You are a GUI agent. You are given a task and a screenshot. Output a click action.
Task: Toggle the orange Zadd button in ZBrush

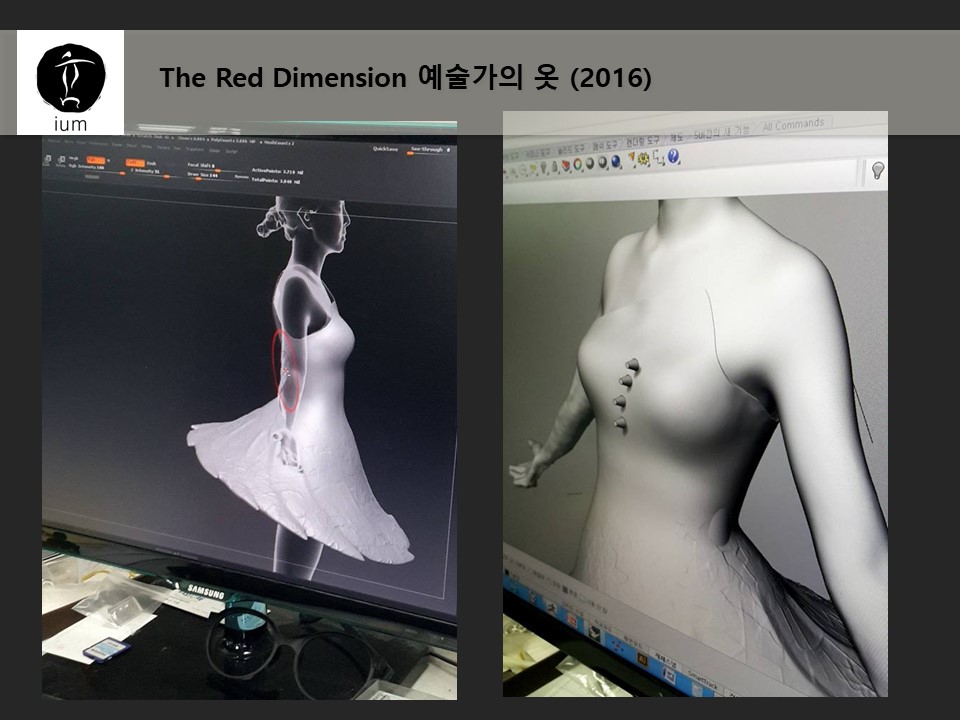point(135,162)
